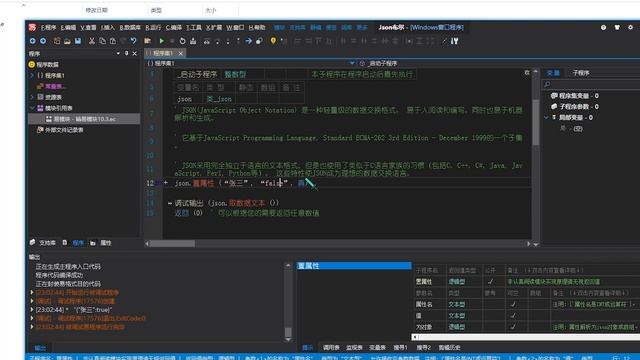This screenshot has width=640, height=360.
Task: Click the output panel scroll down arrow
Action: pos(288,339)
